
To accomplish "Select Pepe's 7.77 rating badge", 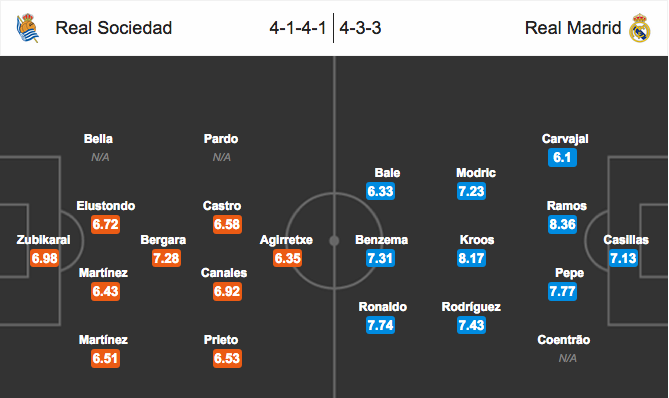I will point(562,291).
